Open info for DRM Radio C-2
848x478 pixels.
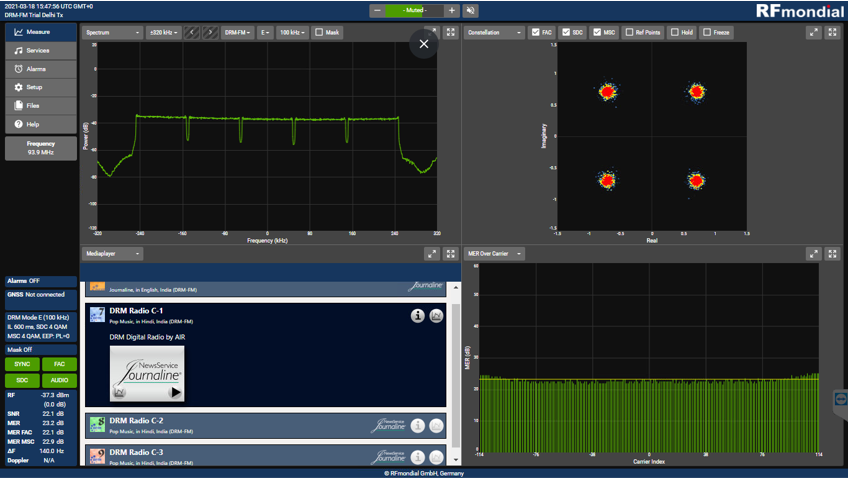coord(418,426)
